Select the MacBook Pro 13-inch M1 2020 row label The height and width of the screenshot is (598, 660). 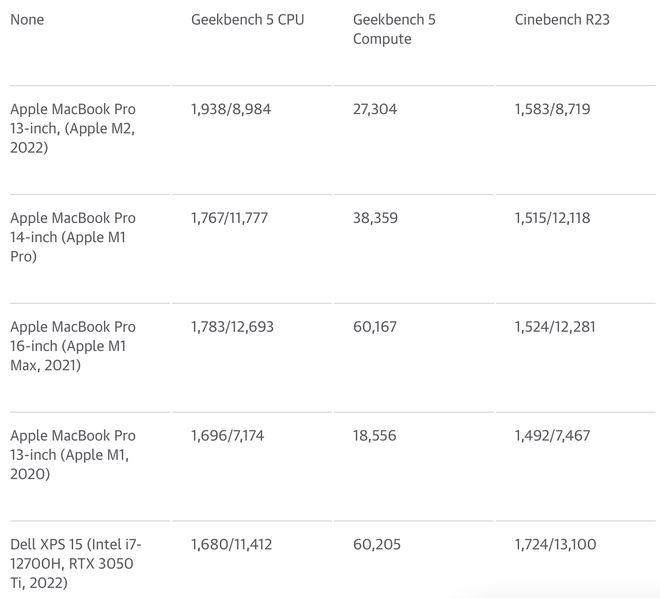(x=73, y=455)
